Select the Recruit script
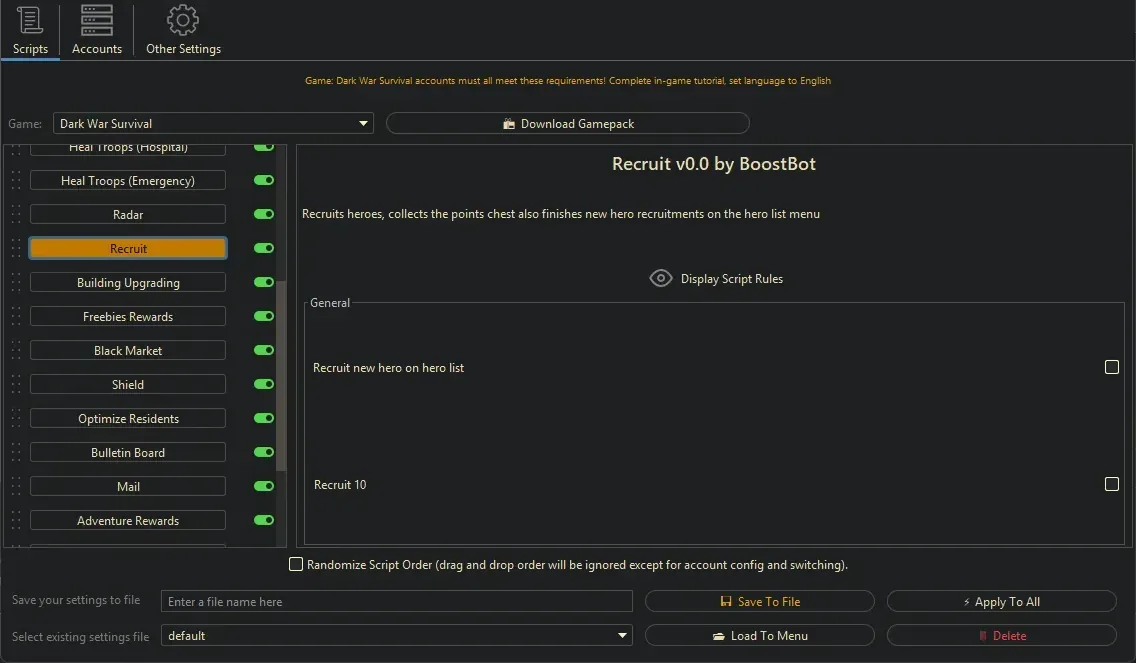1136x663 pixels. pyautogui.click(x=128, y=249)
